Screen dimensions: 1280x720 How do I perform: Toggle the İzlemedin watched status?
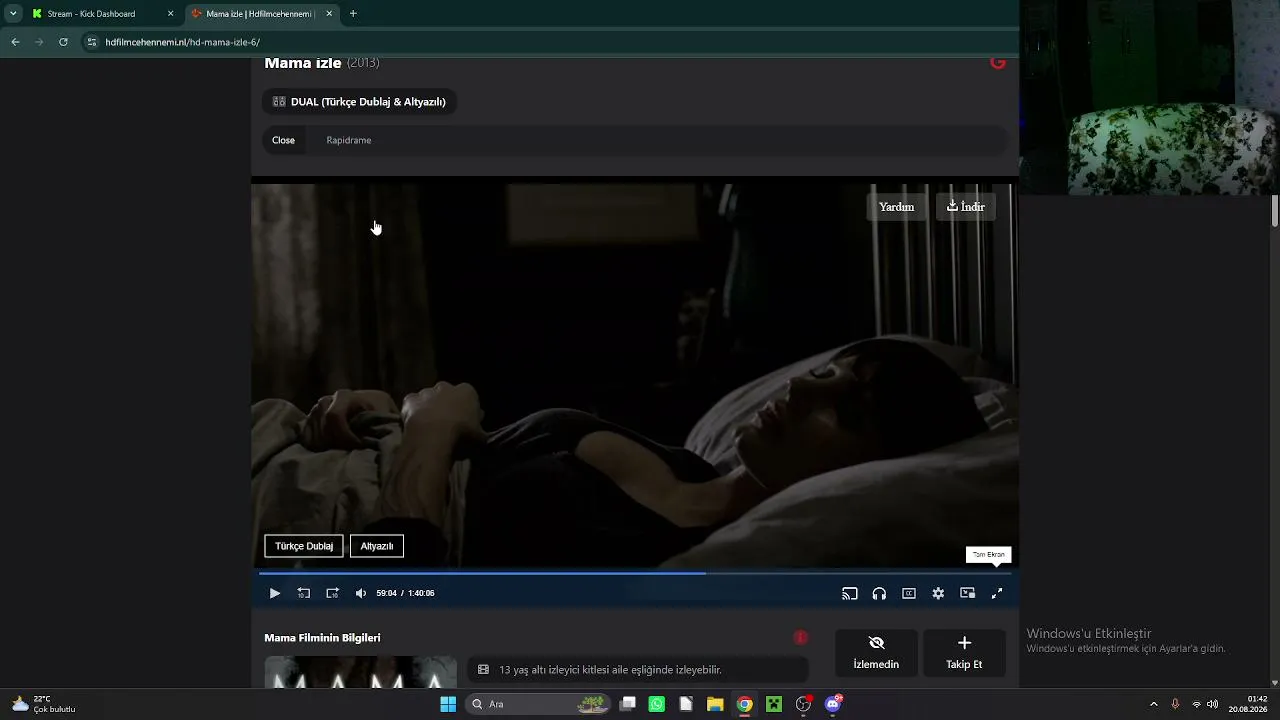click(x=876, y=653)
